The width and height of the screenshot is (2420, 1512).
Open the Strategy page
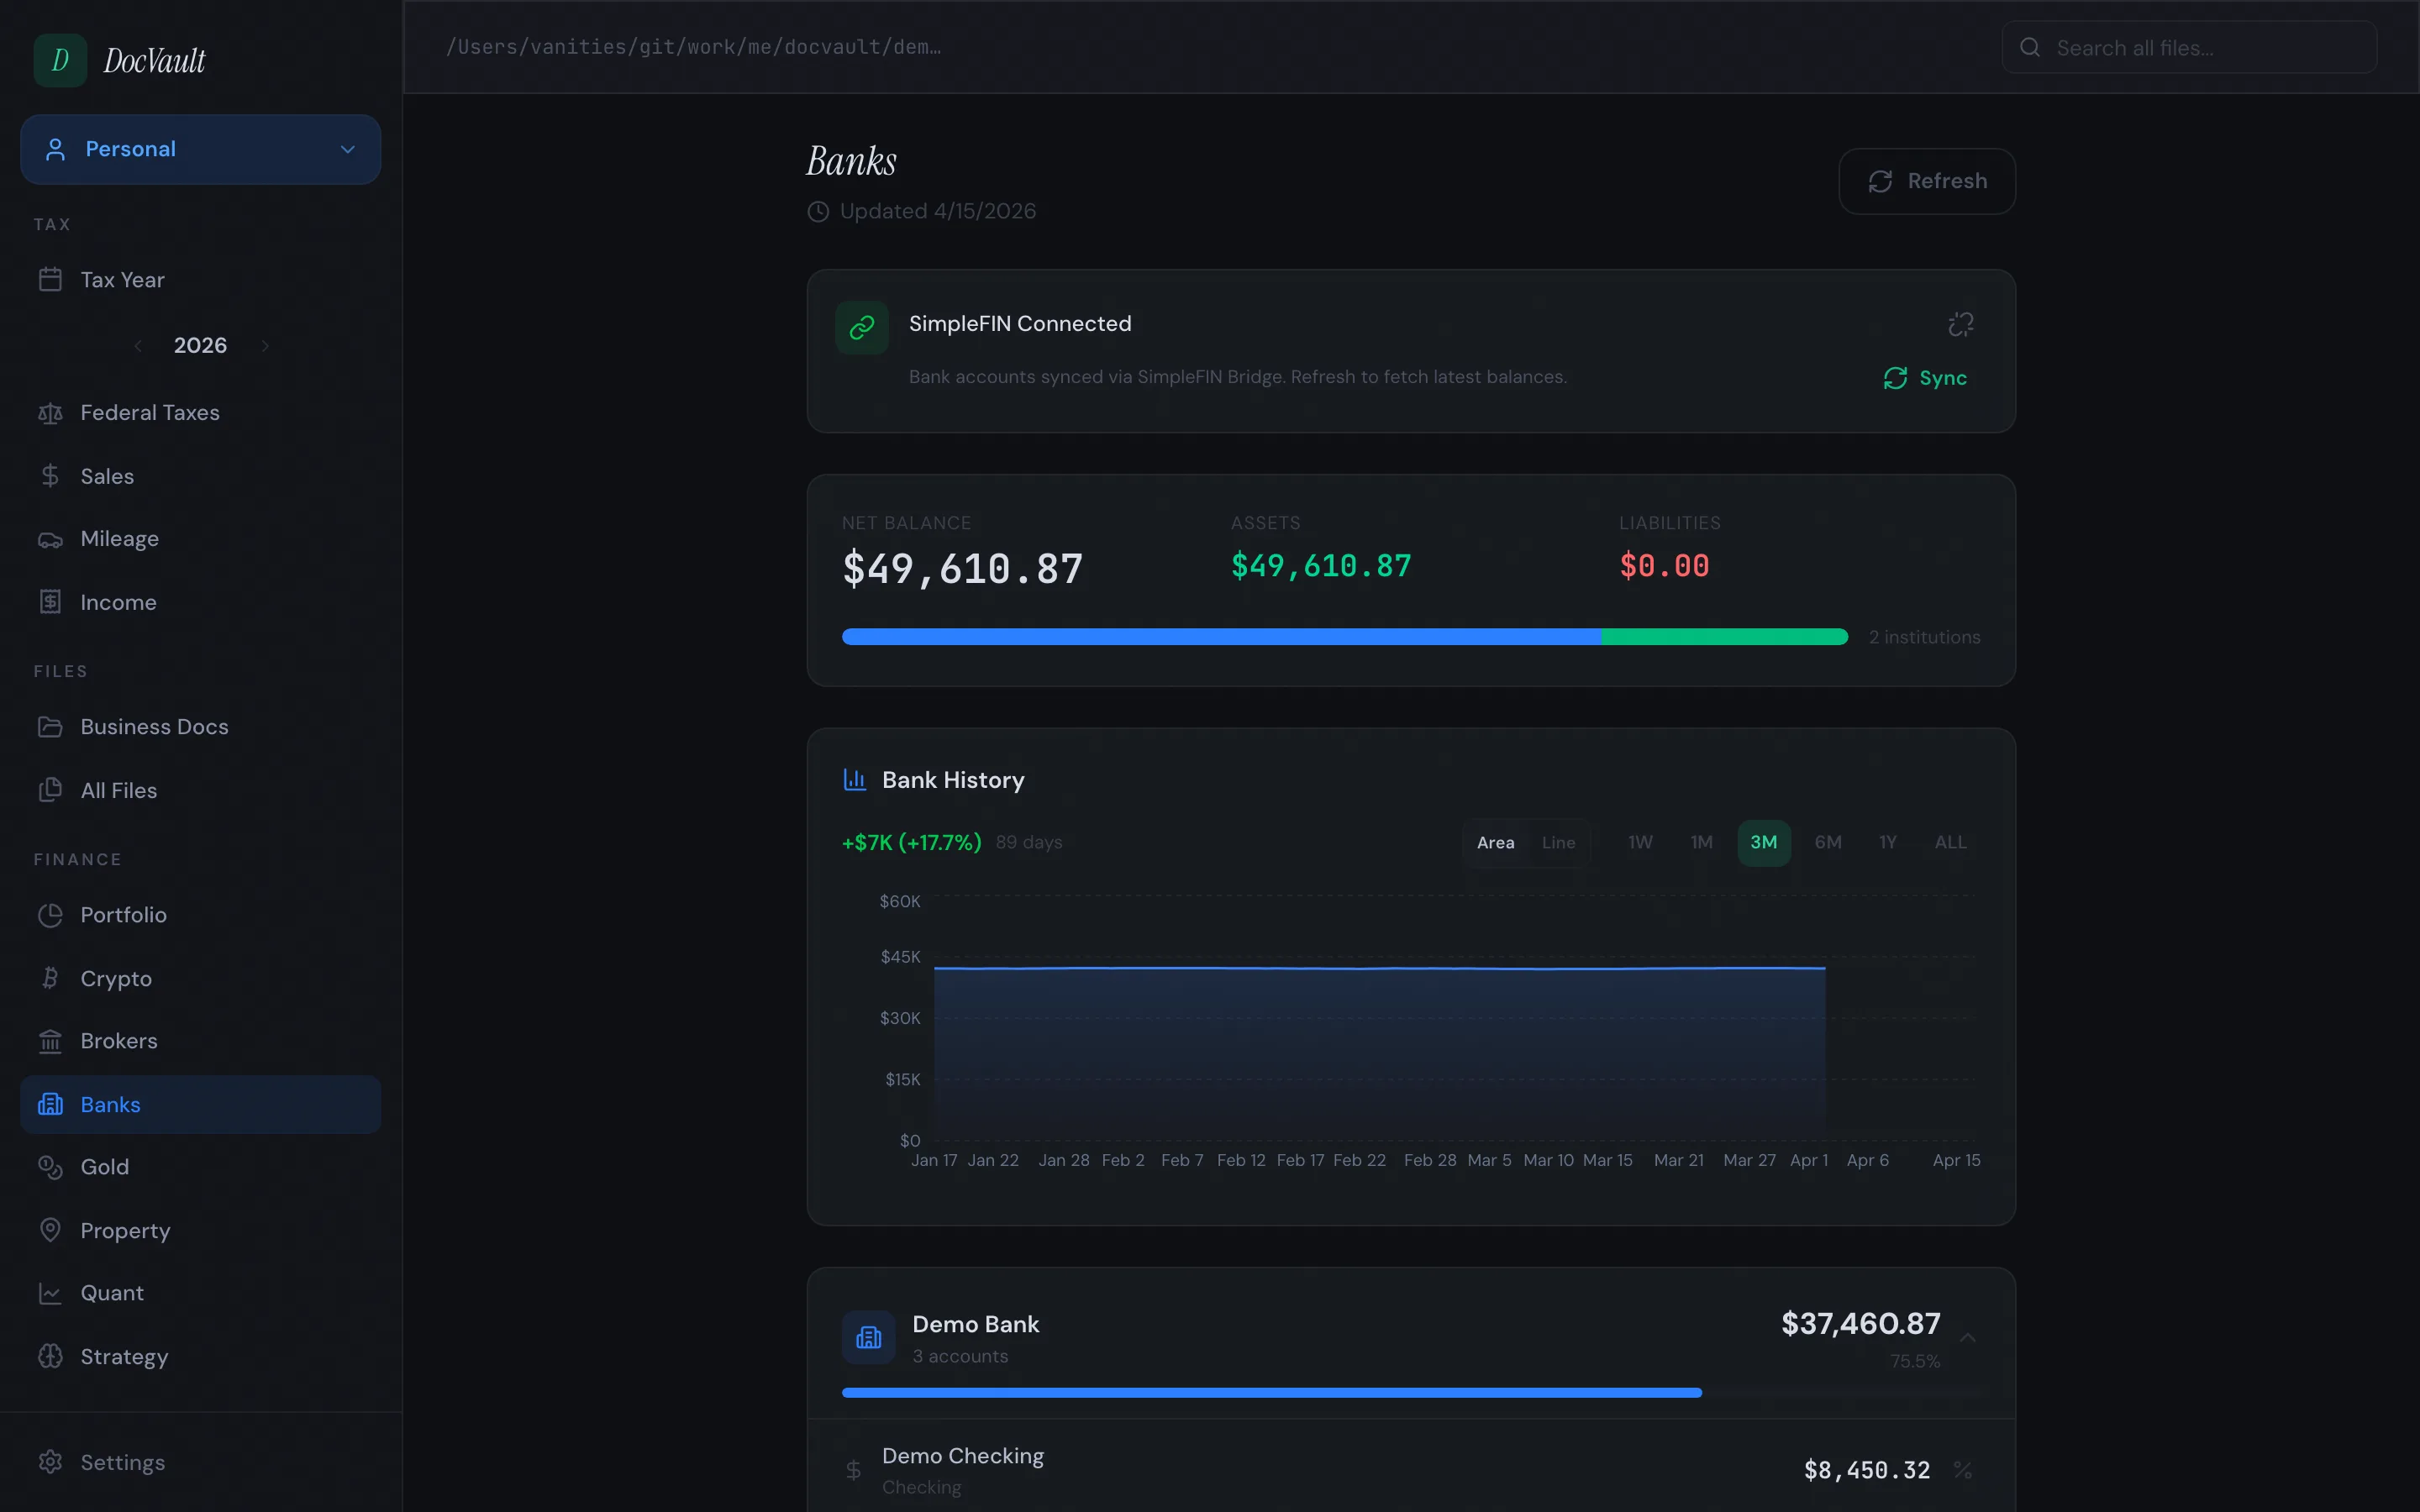(200, 1356)
